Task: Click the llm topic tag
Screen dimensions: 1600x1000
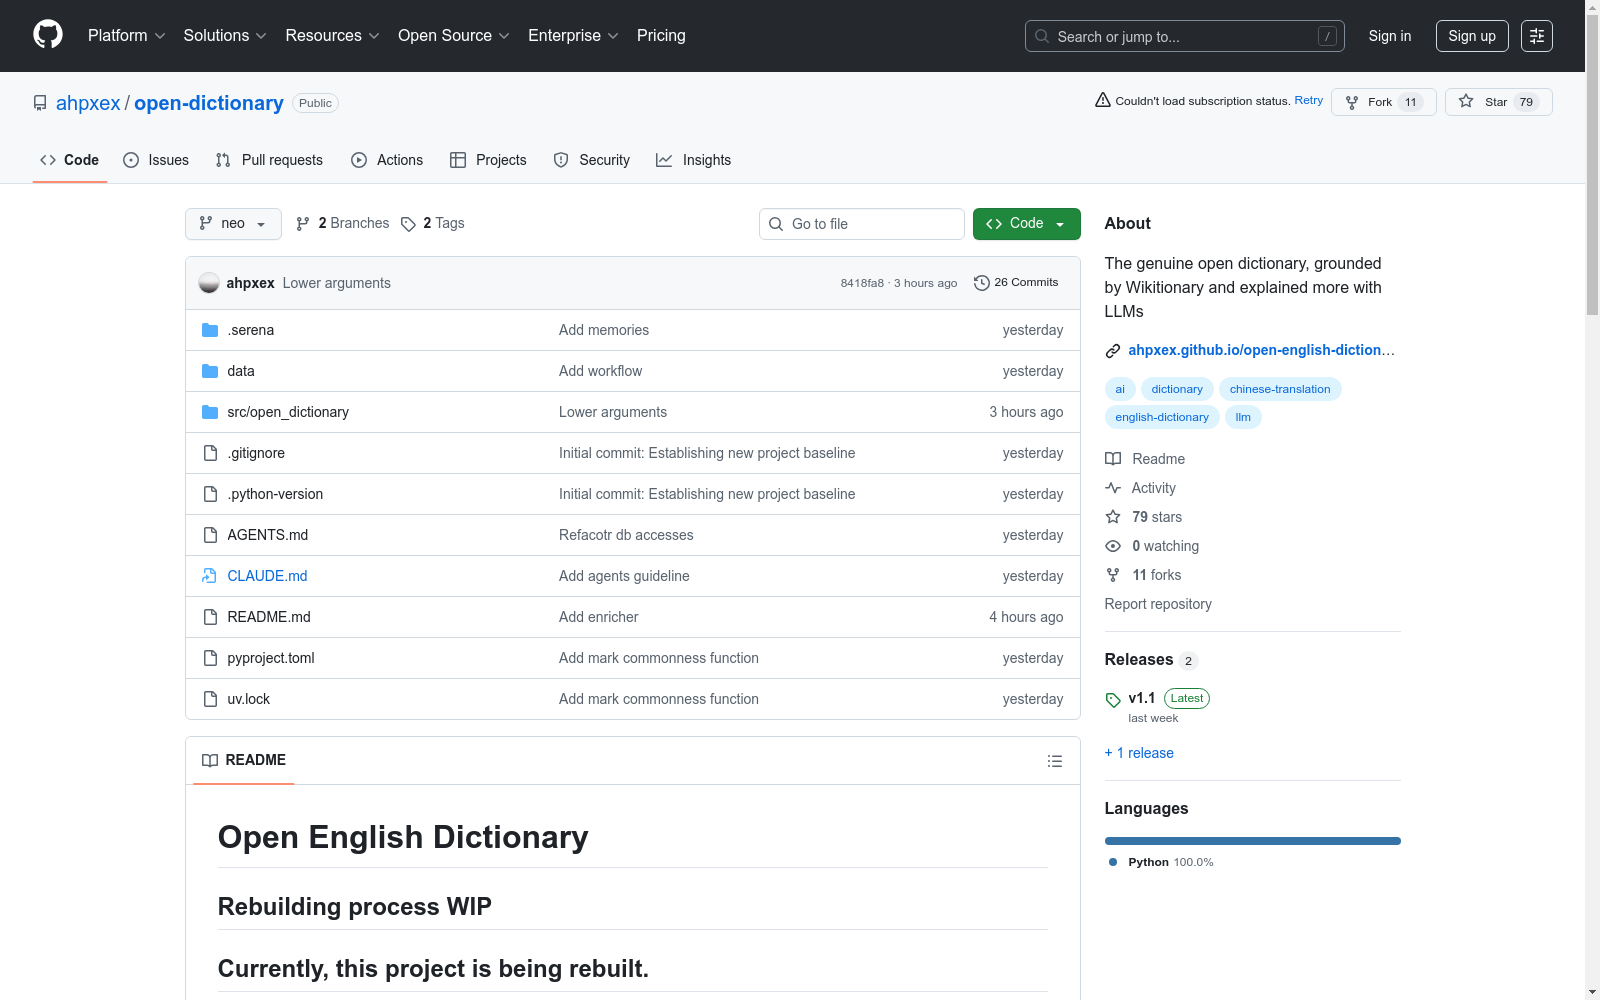Action: 1243,417
